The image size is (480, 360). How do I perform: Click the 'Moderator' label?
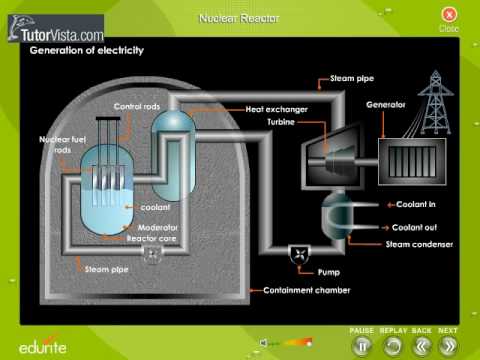coord(158,228)
